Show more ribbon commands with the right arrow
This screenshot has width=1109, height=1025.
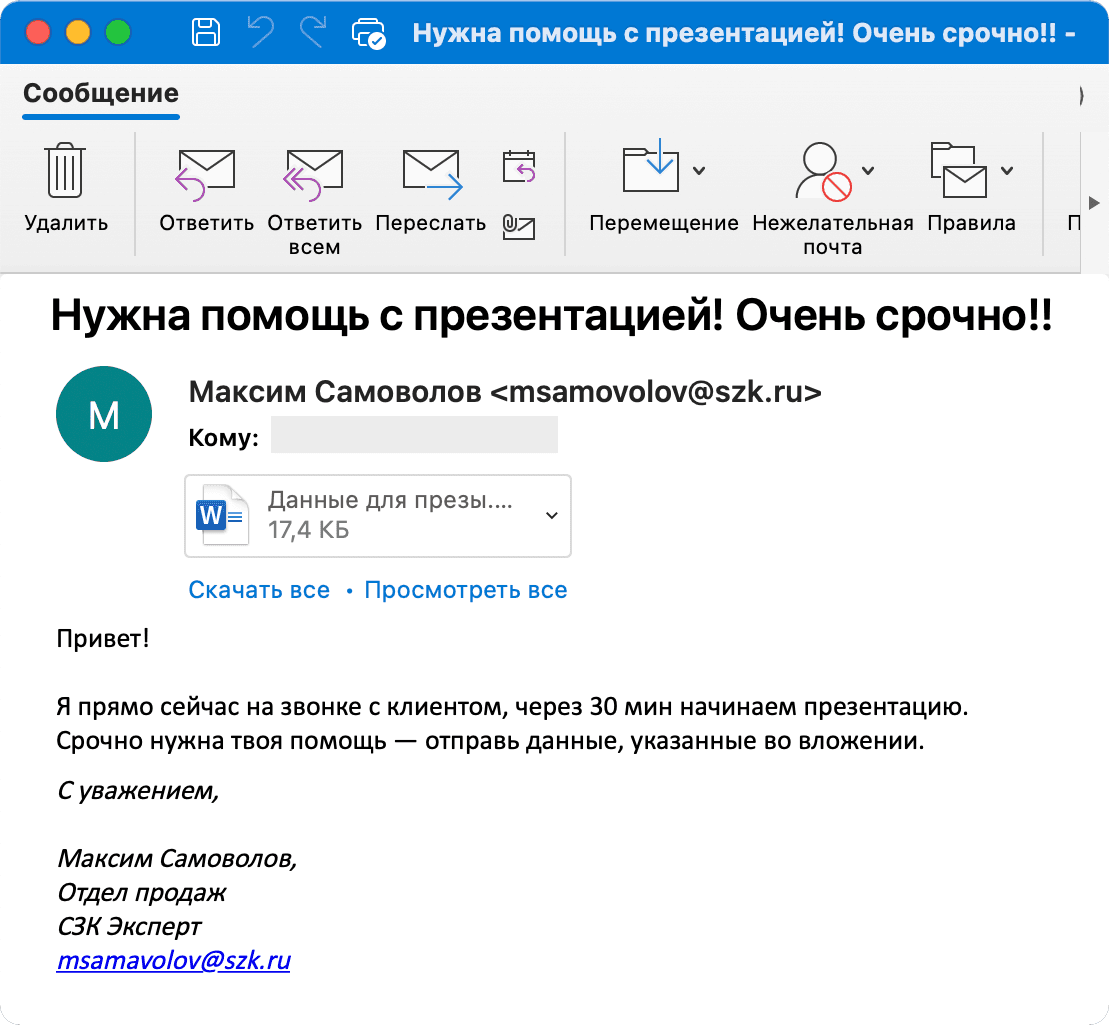1094,203
